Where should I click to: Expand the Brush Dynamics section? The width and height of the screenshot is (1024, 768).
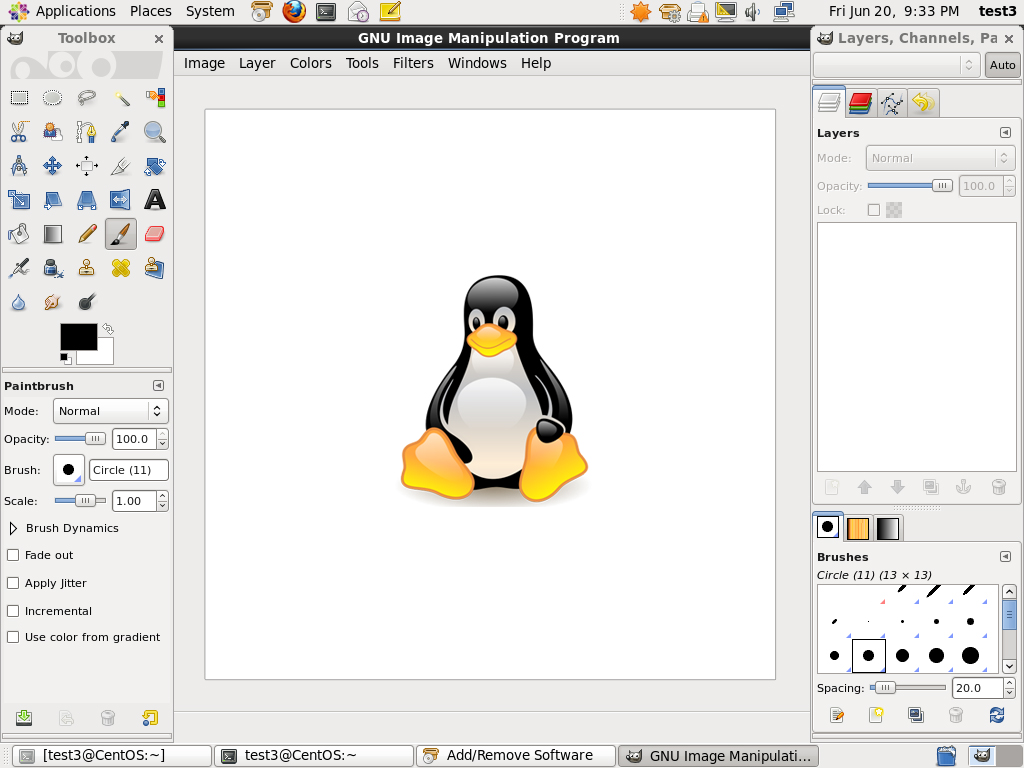point(14,528)
